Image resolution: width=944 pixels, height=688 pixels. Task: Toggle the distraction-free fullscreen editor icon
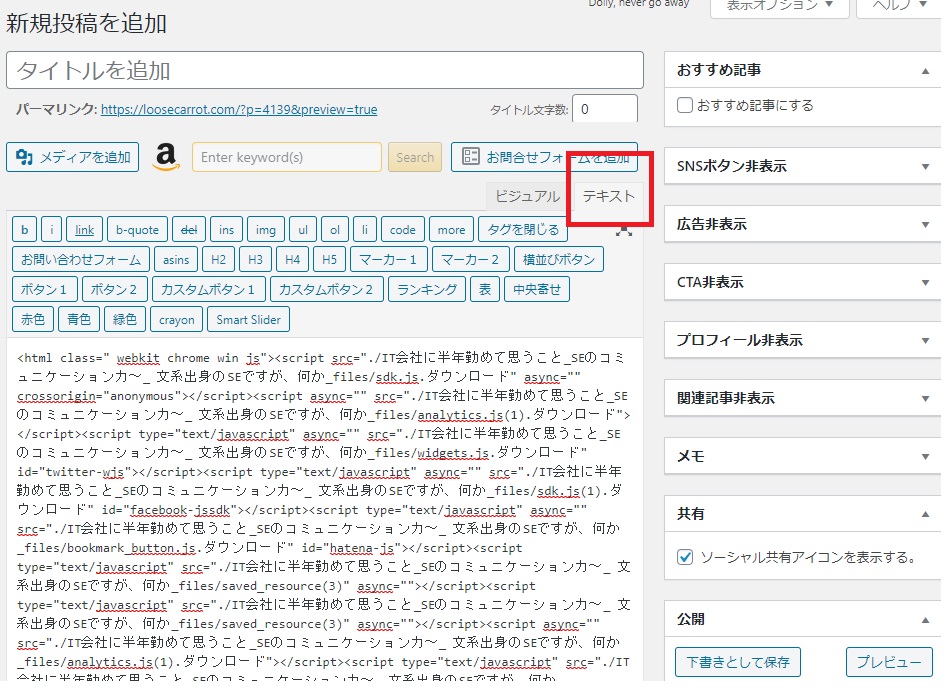pyautogui.click(x=624, y=231)
